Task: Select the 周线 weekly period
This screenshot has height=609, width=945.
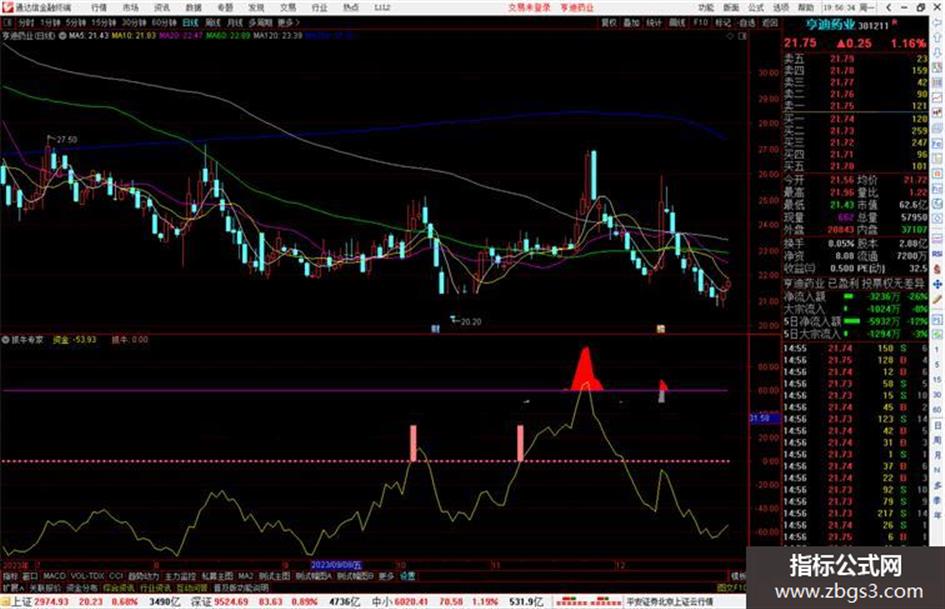Action: [213, 22]
